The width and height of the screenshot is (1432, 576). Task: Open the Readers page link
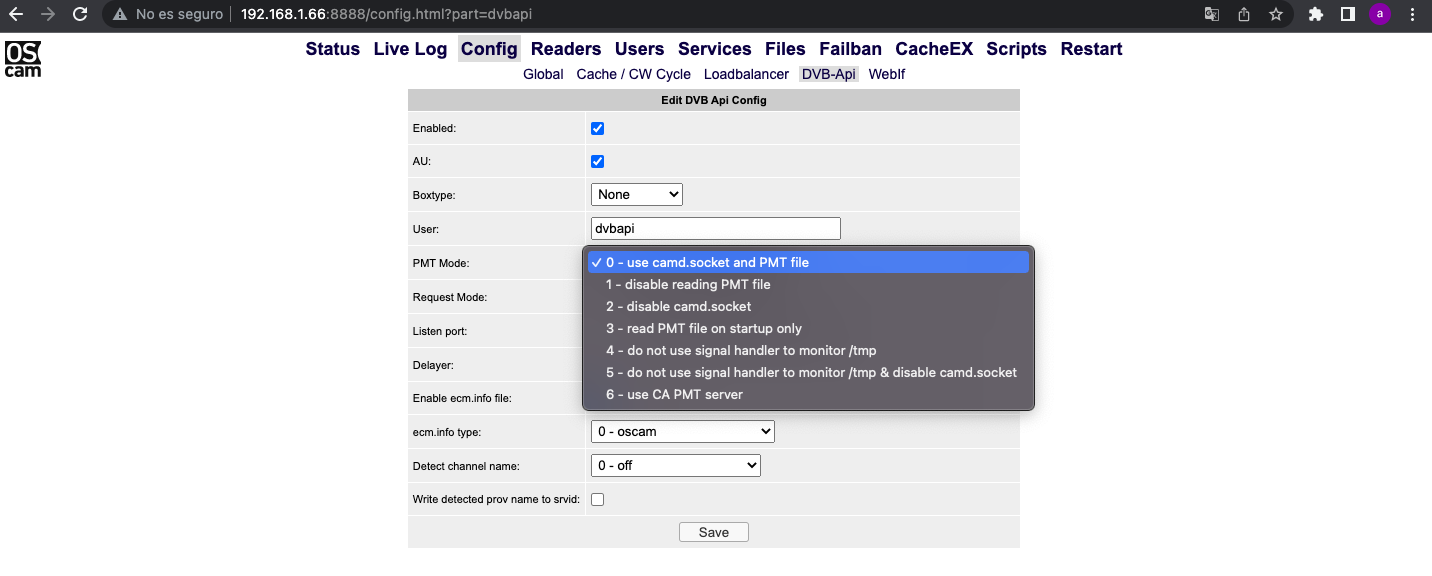(x=566, y=49)
